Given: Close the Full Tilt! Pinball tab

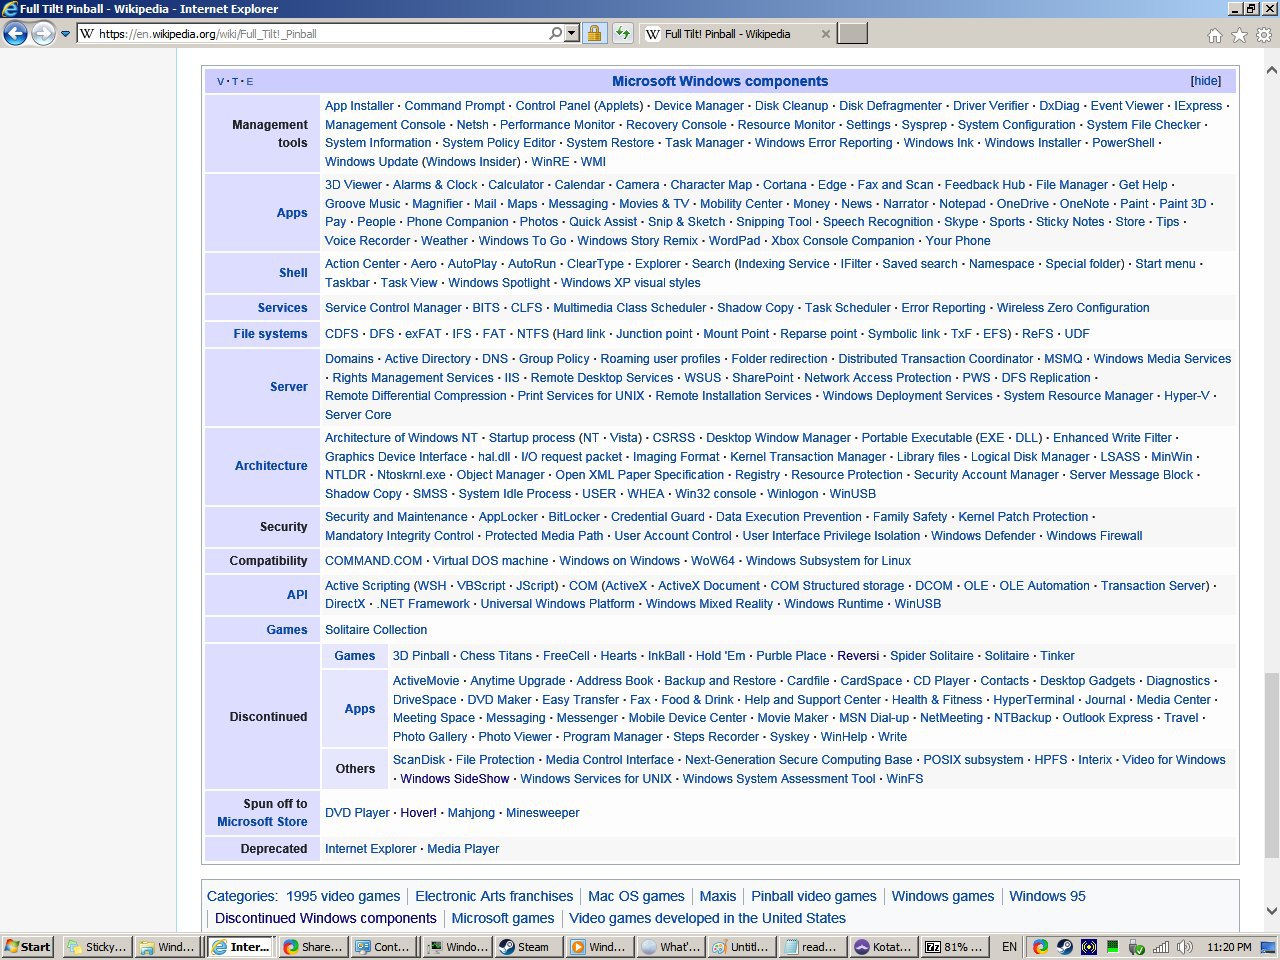Looking at the screenshot, I should tap(825, 34).
